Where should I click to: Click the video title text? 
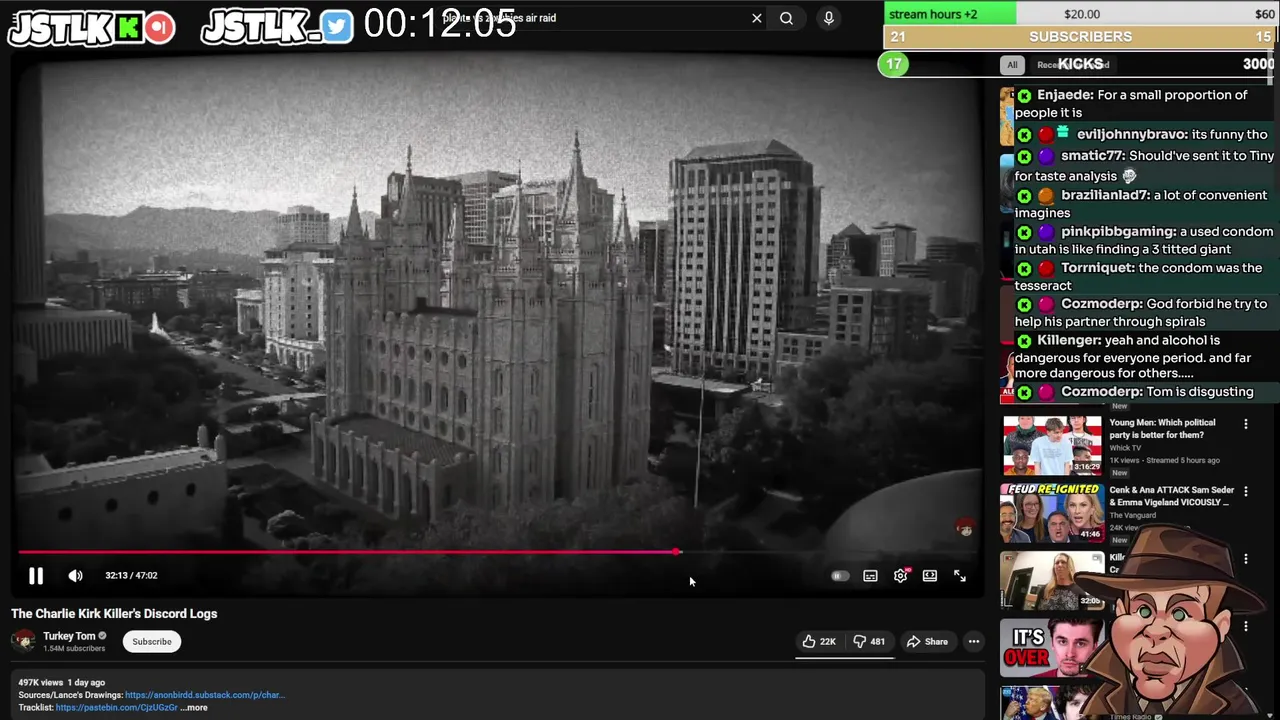114,614
